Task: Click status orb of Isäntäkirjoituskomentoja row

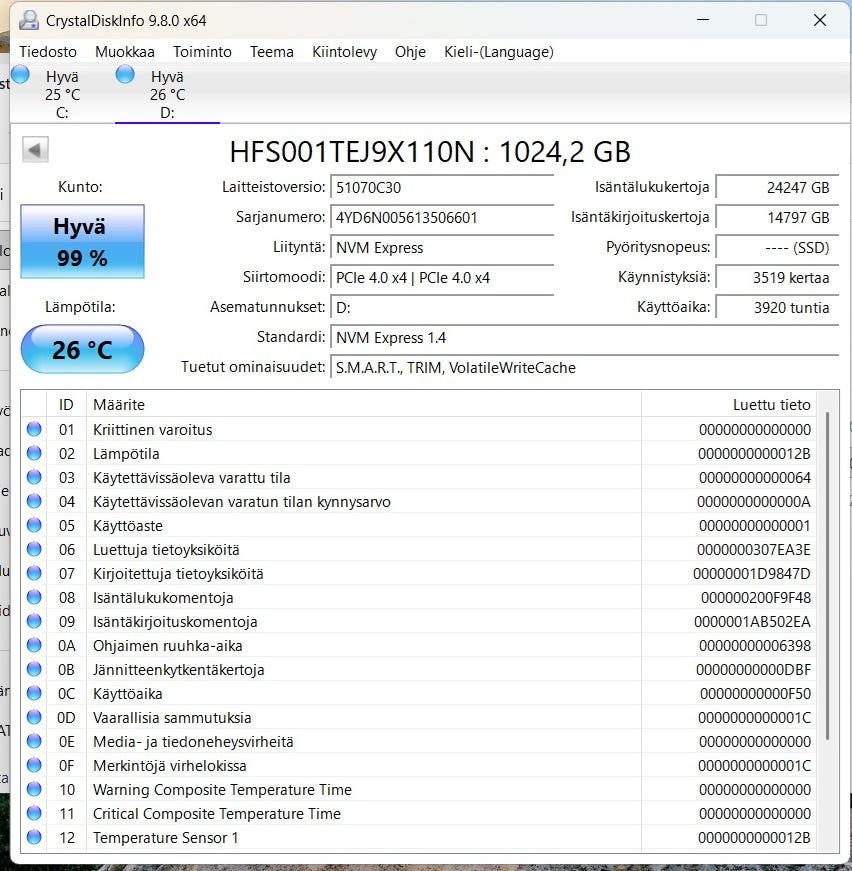Action: [34, 621]
